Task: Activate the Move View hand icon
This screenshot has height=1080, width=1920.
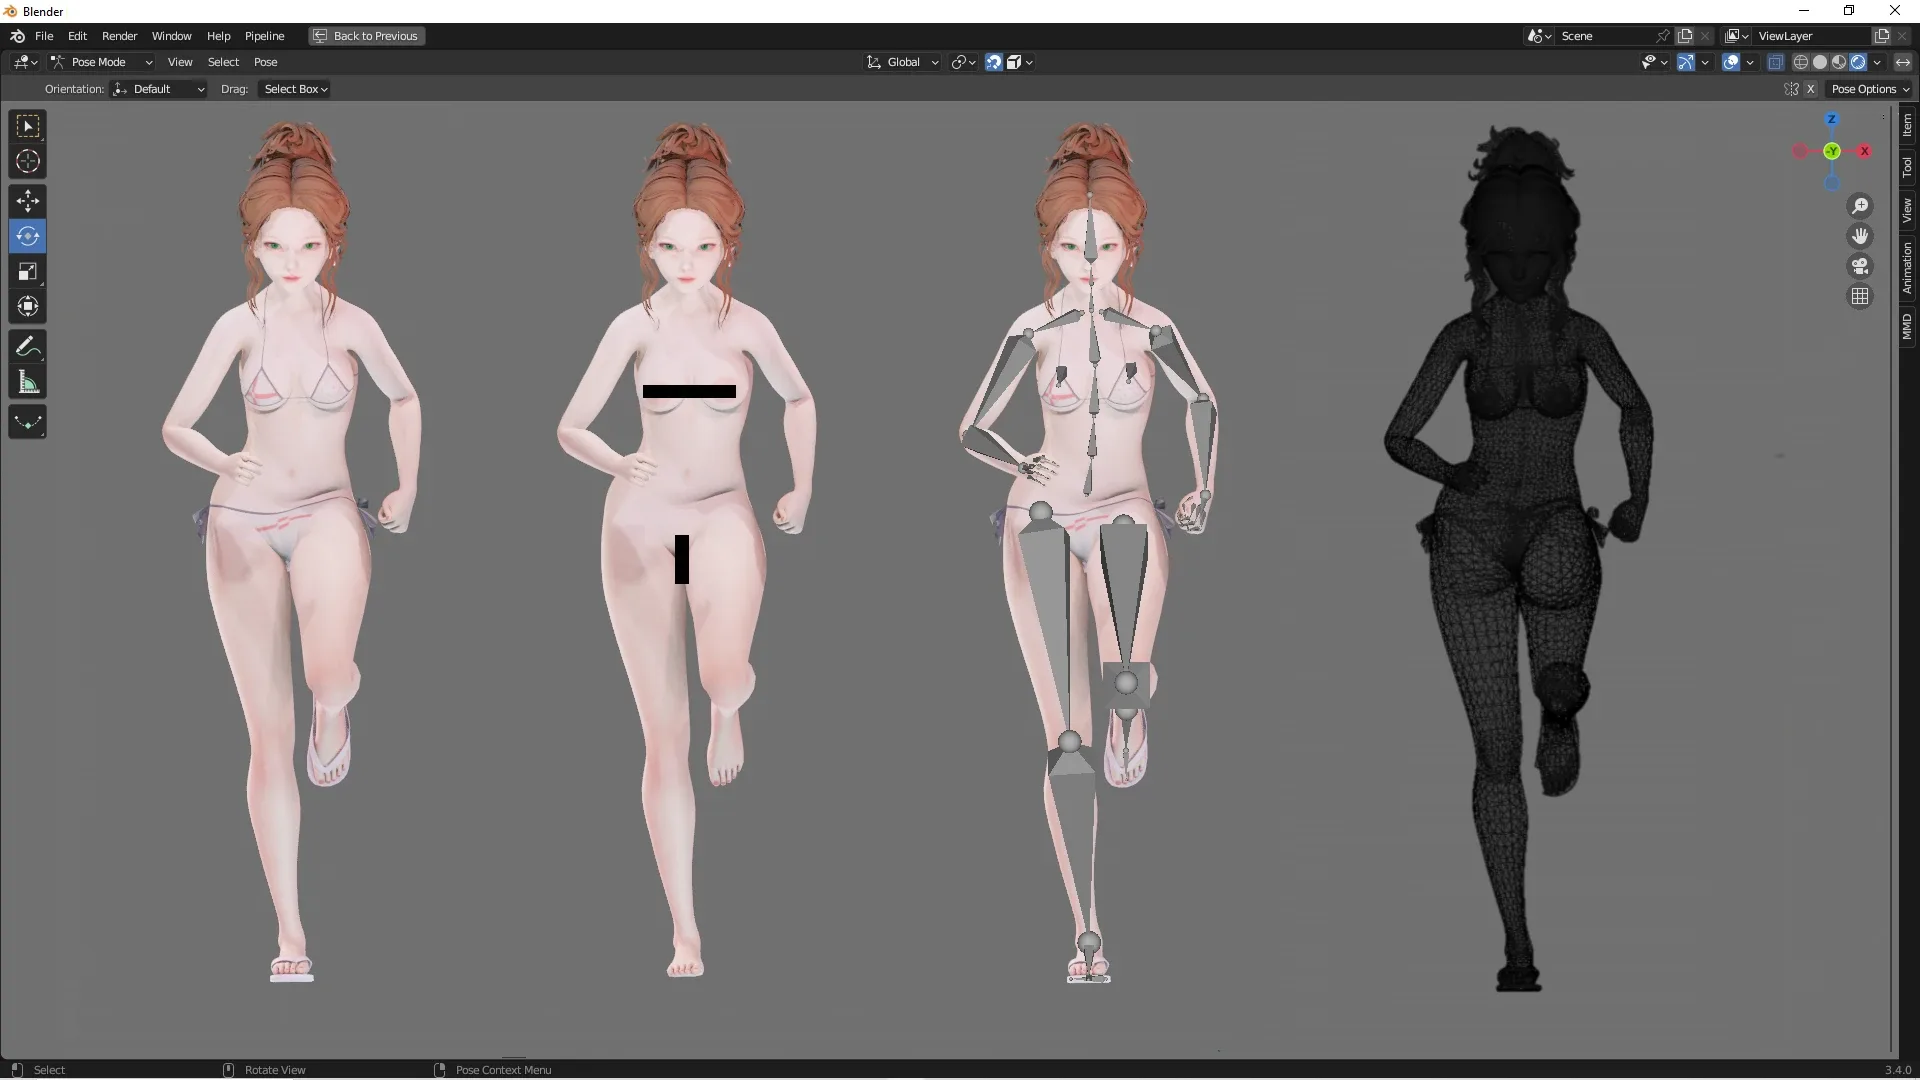Action: (1860, 236)
